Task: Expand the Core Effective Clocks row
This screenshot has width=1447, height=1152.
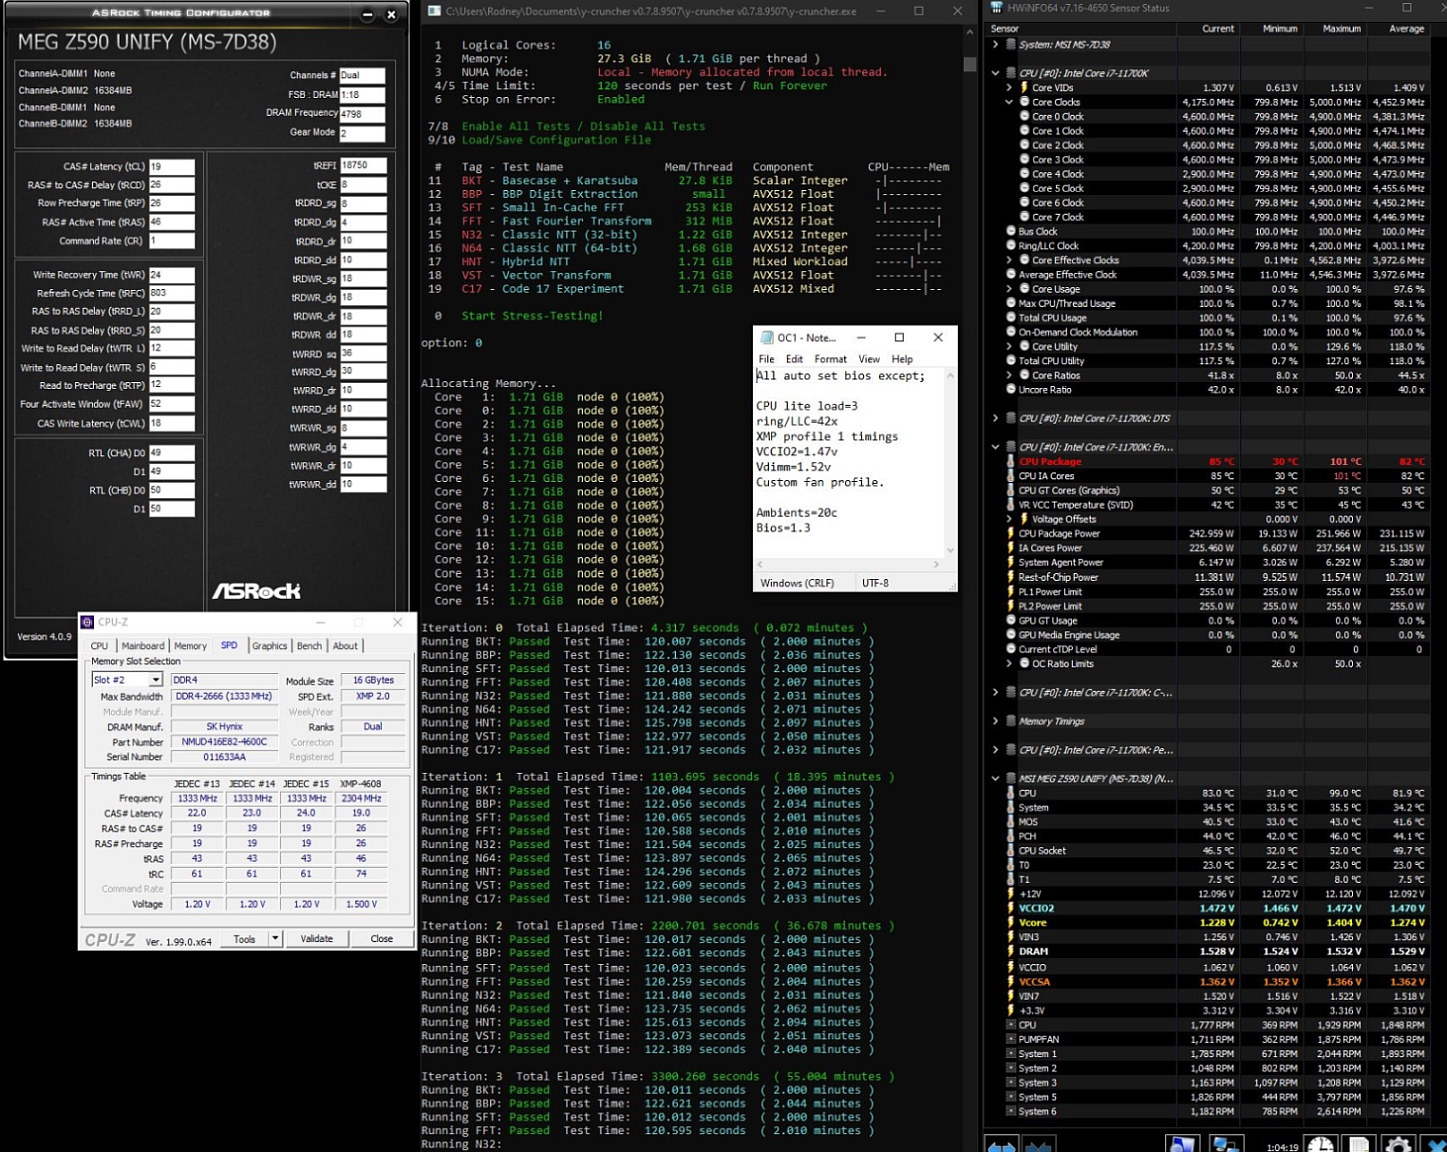Action: (x=1009, y=260)
